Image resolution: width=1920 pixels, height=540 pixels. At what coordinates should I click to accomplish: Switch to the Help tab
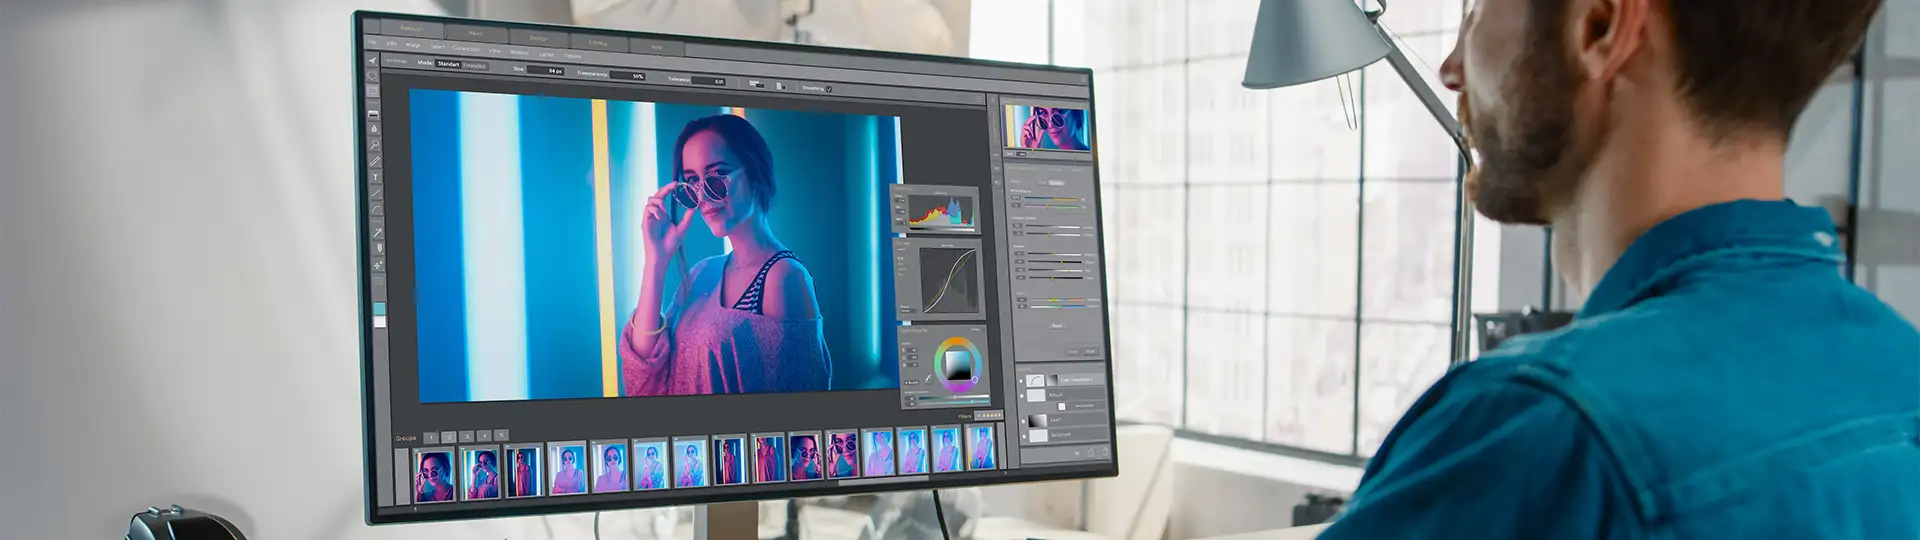click(657, 47)
